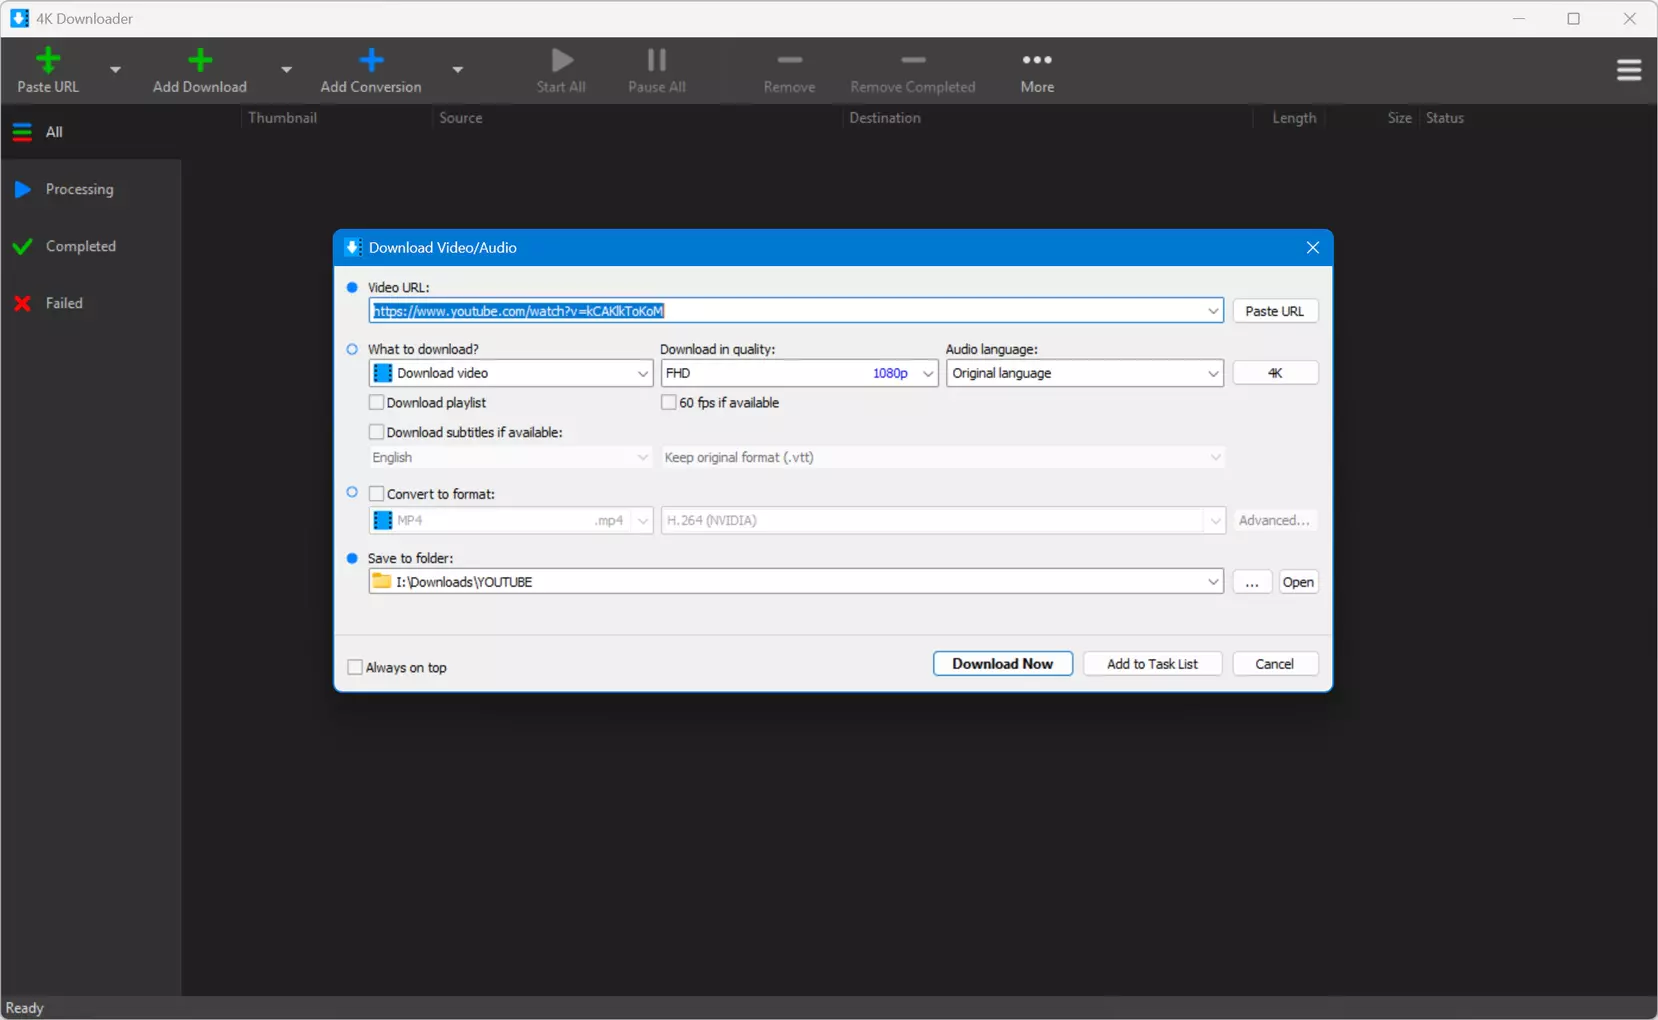Open the Audio language dropdown

coord(1085,373)
